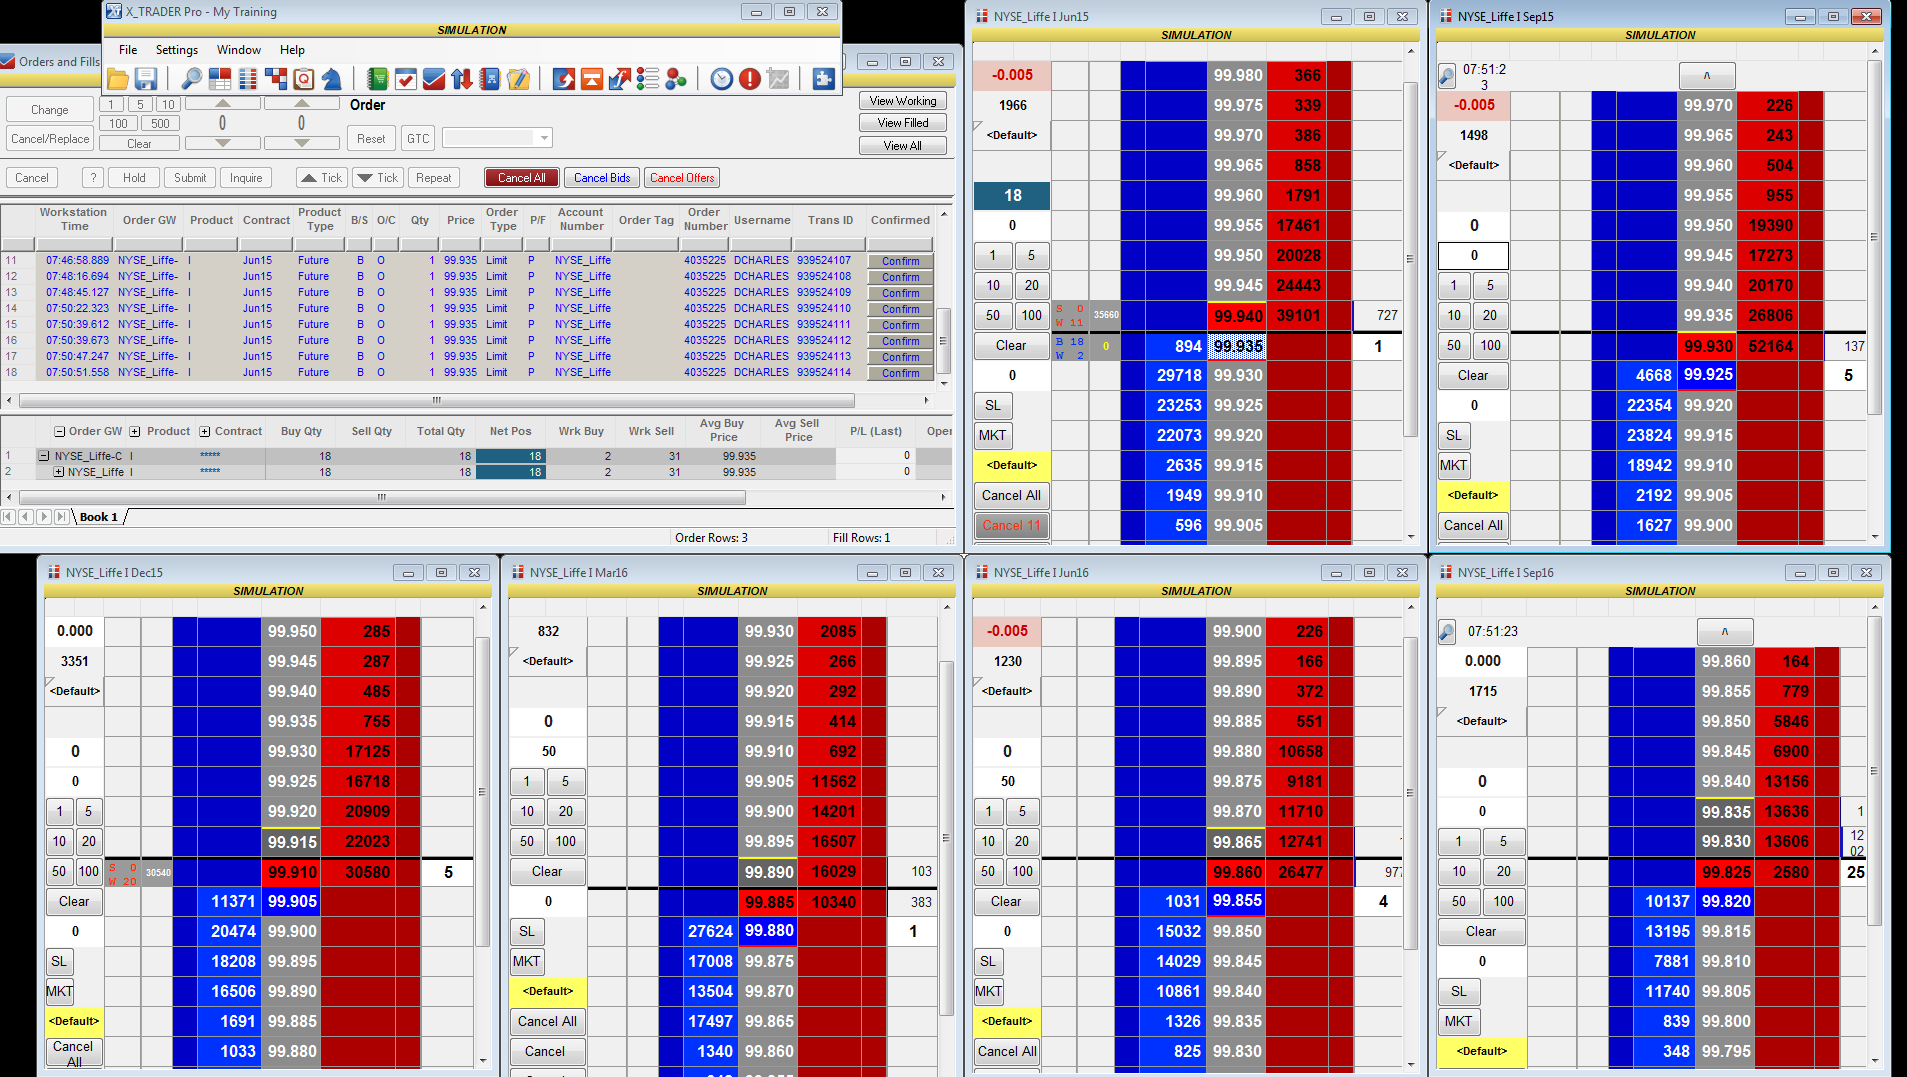Open the colored bullet list icon
1907x1077 pixels.
tap(648, 79)
